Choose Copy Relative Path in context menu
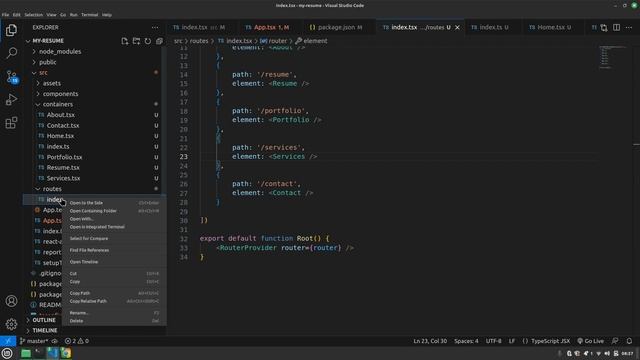 pos(114,301)
